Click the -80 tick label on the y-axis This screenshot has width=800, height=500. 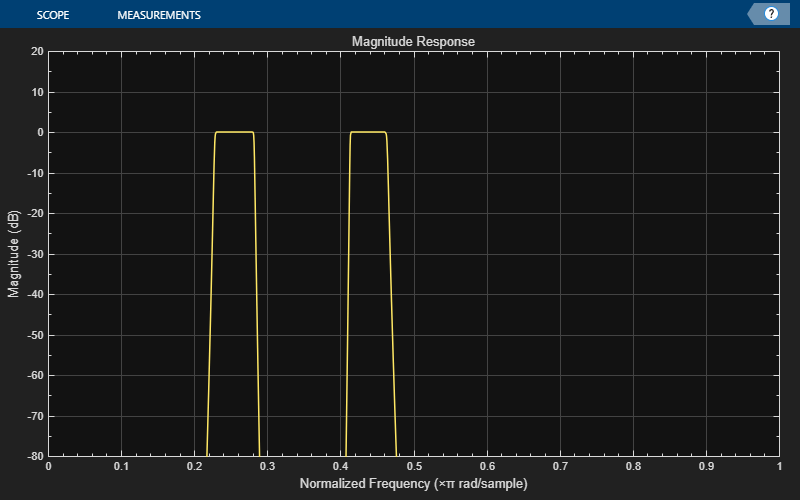[33, 456]
